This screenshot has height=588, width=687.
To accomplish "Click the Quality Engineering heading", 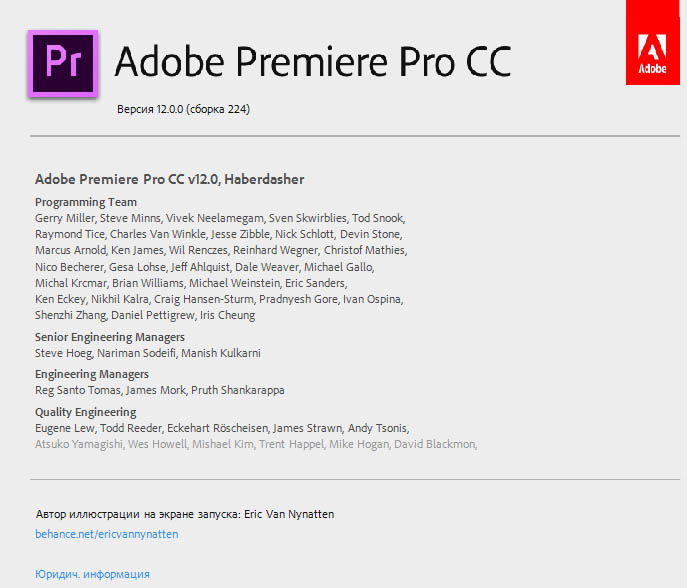I will point(85,412).
